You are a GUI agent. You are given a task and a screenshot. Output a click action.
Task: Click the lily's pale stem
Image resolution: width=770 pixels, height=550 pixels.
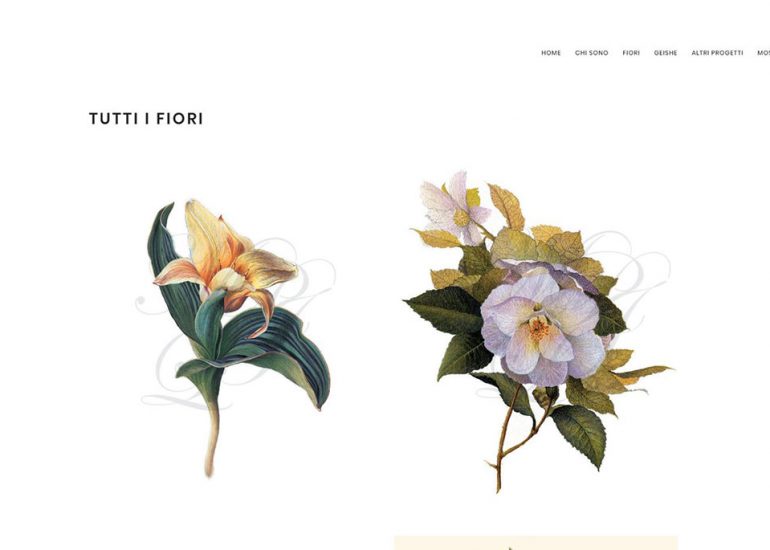click(213, 437)
